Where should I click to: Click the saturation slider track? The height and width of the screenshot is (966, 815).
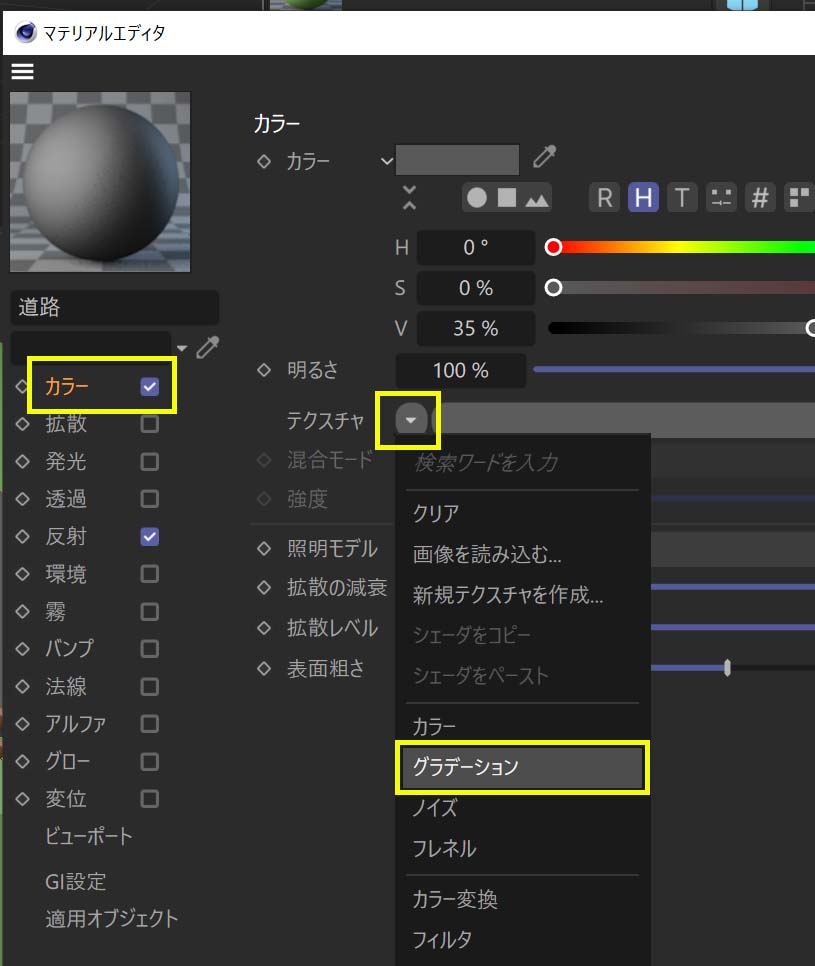(680, 288)
